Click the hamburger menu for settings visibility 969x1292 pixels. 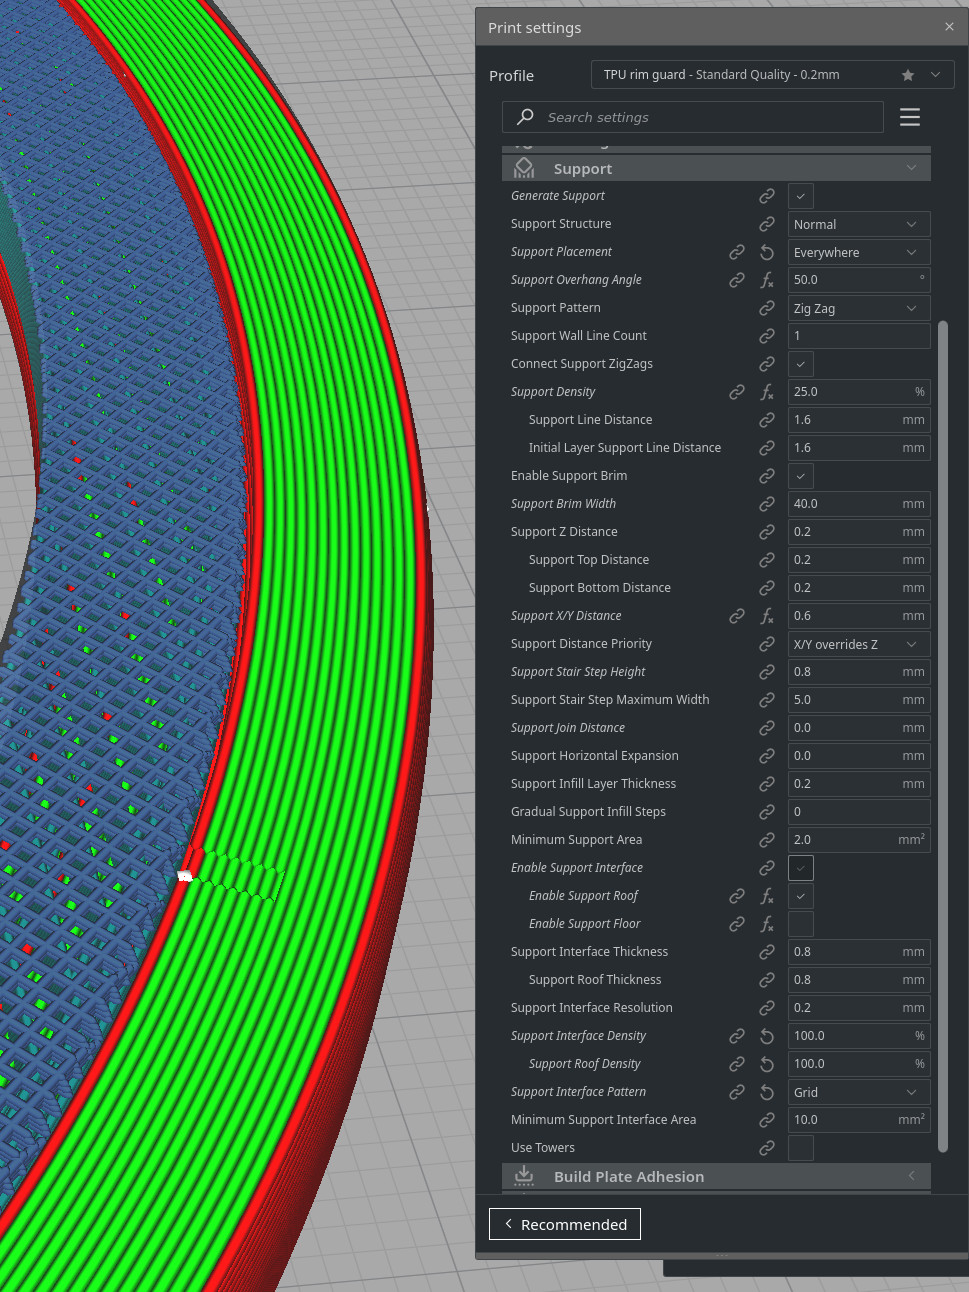(x=909, y=117)
